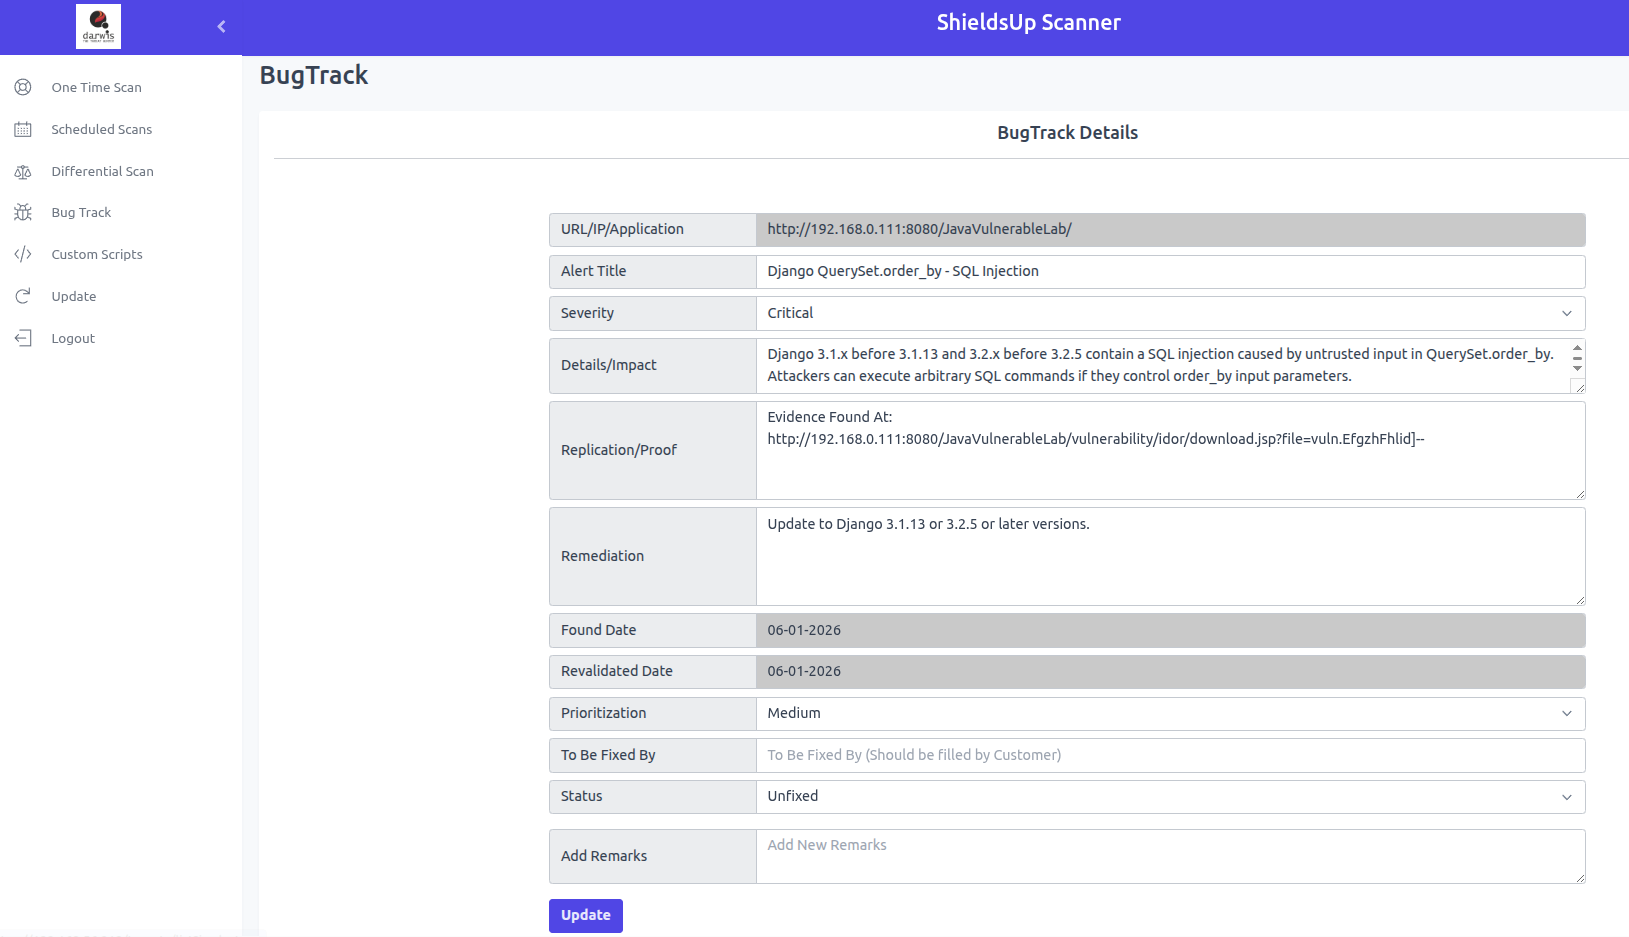Click the BugTrack Details section title
Image resolution: width=1629 pixels, height=937 pixels.
1067,132
